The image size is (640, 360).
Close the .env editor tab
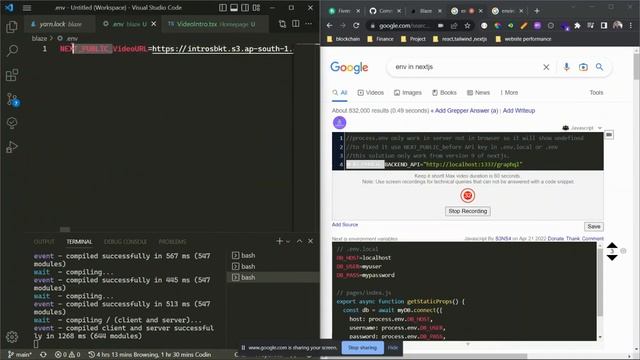[x=154, y=24]
